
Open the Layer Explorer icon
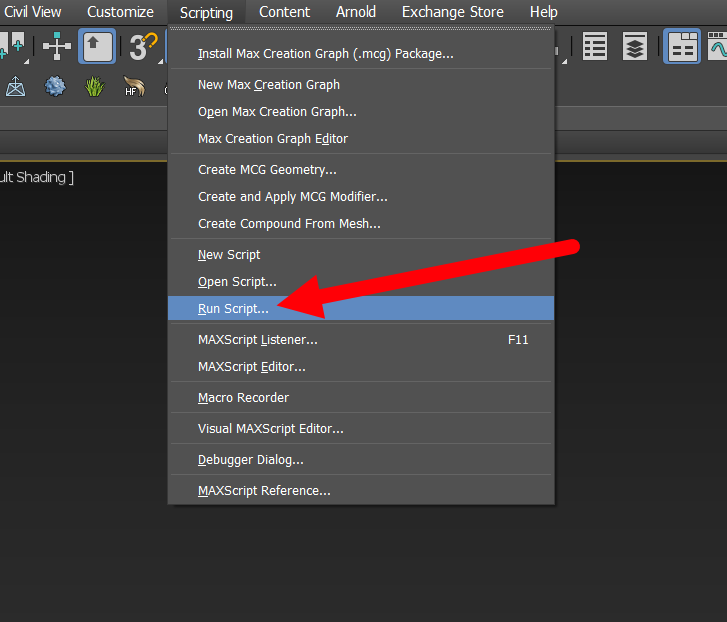(x=635, y=46)
